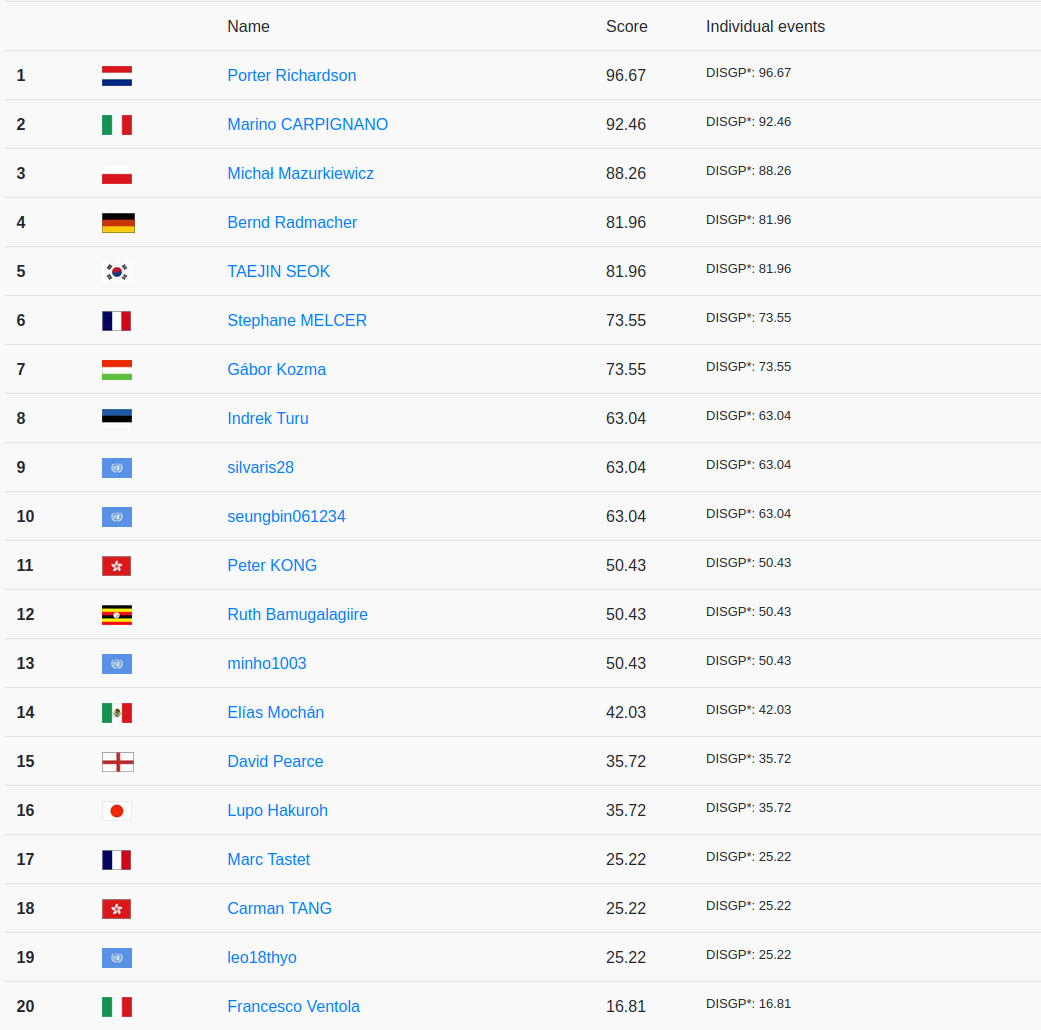Click the South Korea flag by TAEJIN SEOK

coord(117,272)
